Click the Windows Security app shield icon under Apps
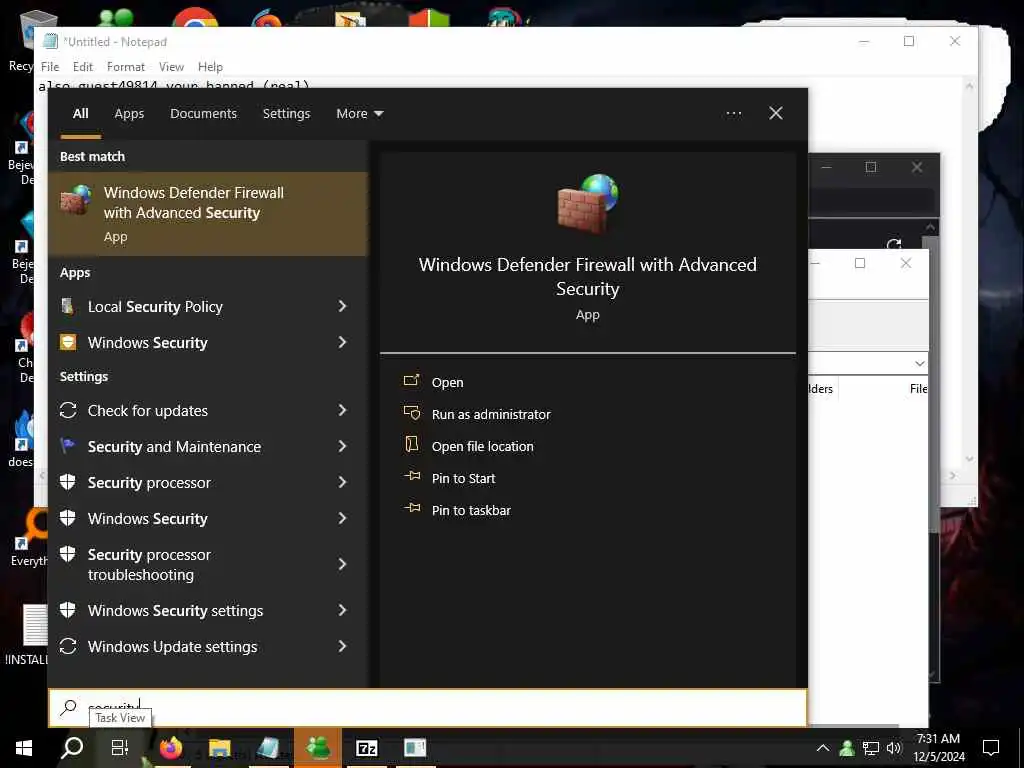 (68, 342)
